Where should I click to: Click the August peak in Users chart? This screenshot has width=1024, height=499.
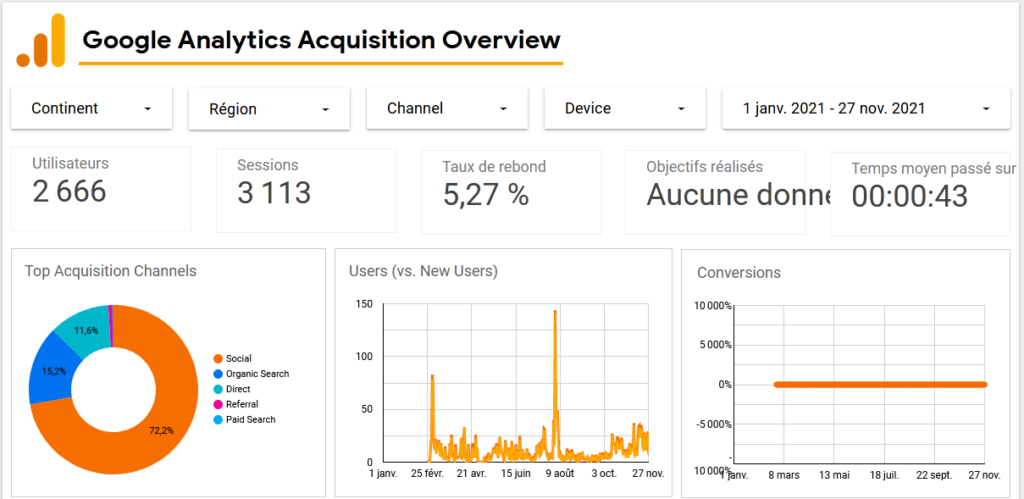(554, 312)
